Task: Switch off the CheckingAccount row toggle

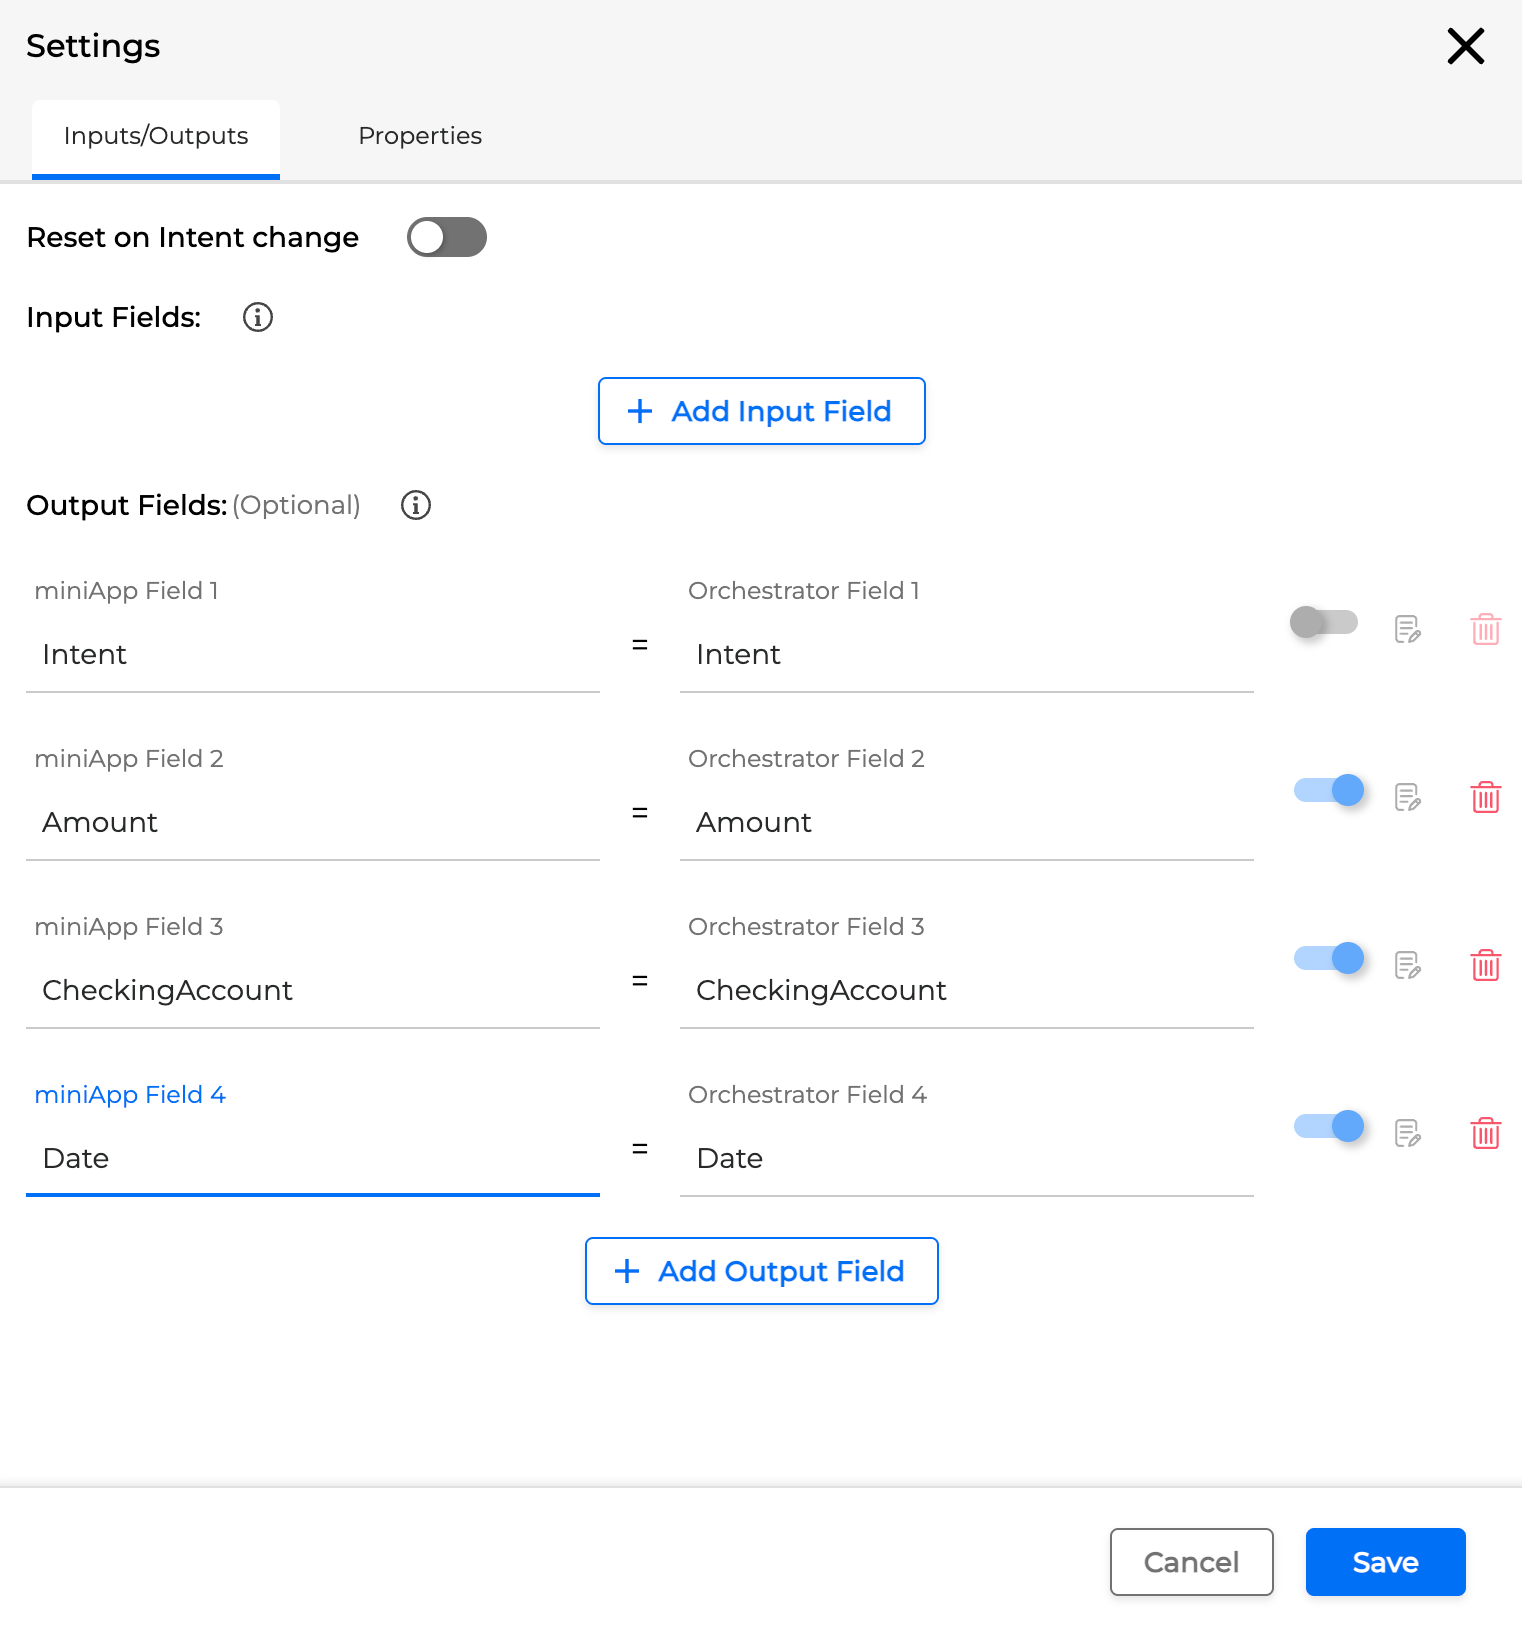Action: tap(1328, 958)
